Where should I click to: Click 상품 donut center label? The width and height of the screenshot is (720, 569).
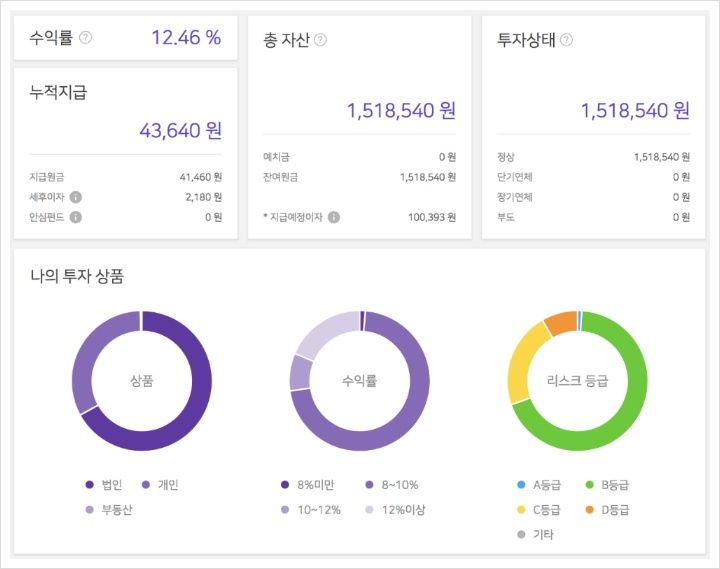pos(142,381)
